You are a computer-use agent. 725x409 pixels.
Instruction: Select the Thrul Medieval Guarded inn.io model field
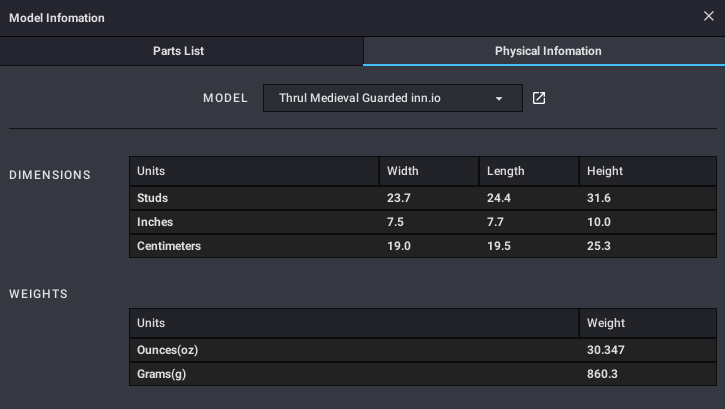tap(380, 99)
